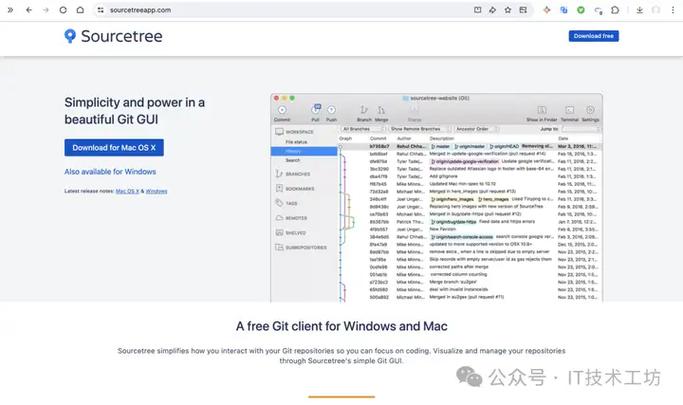683x405 pixels.
Task: Reload the sourcetreeapp.com page
Action: 63,10
